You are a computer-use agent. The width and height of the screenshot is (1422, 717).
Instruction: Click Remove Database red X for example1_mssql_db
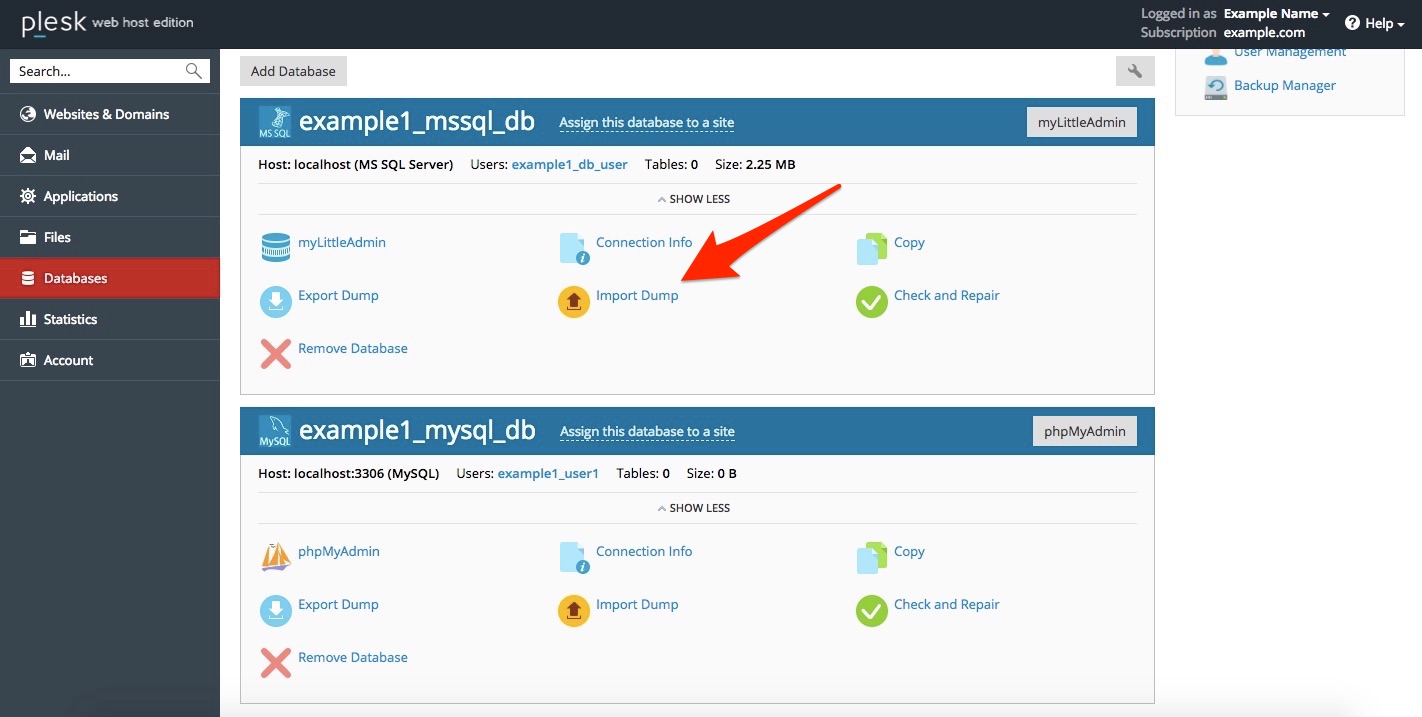tap(276, 354)
